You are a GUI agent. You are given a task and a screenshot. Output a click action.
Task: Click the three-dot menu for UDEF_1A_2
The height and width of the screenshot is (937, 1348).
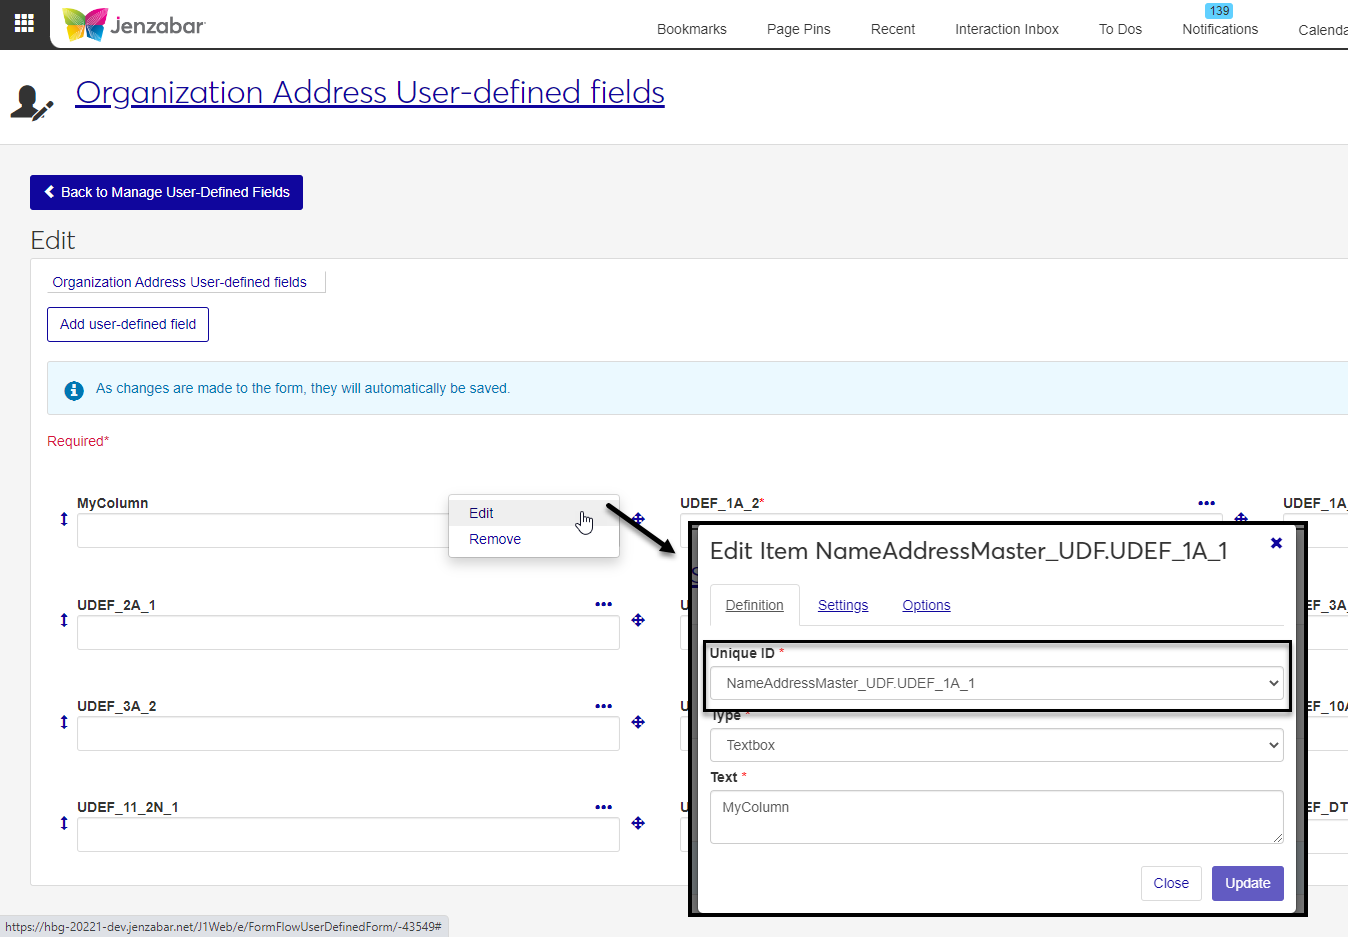point(1206,503)
